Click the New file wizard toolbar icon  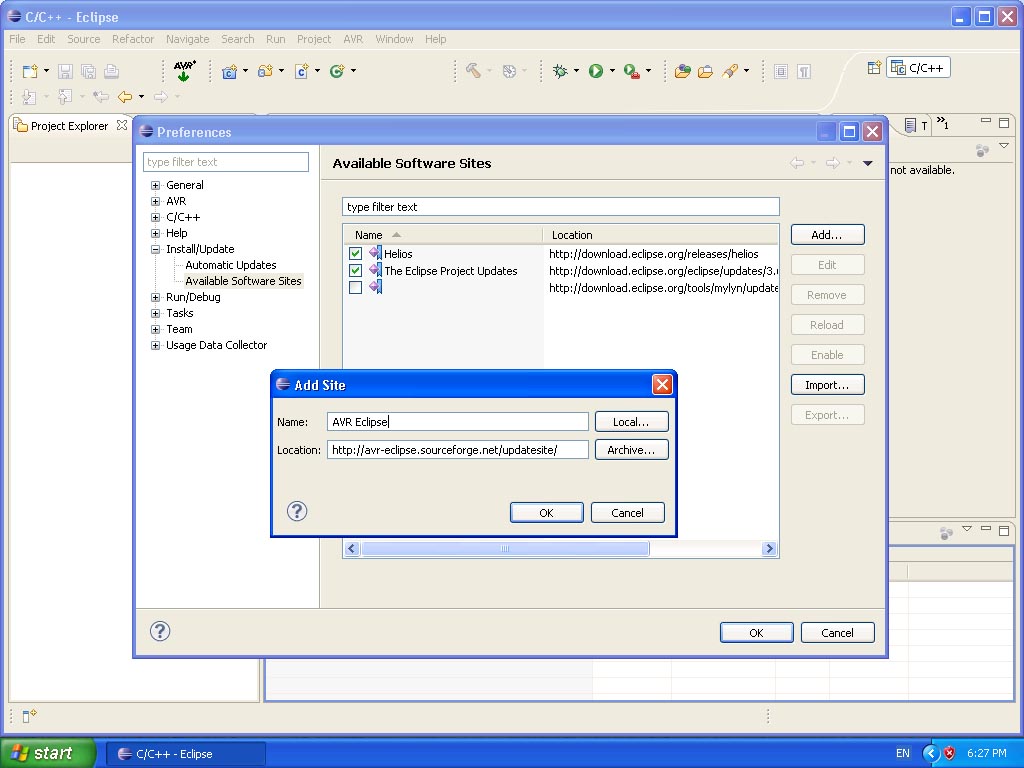(x=30, y=71)
